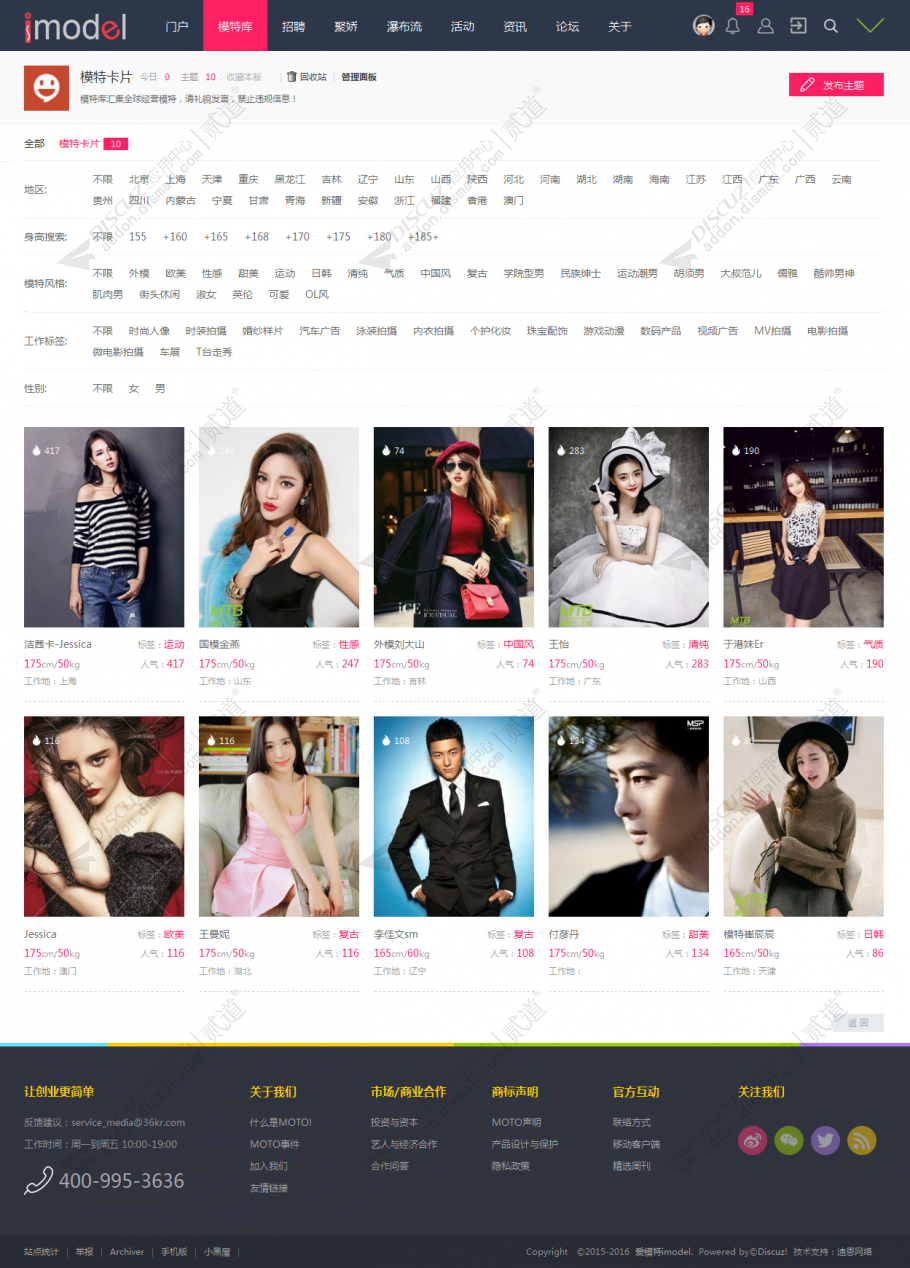Open the search magnifier icon
The image size is (910, 1268).
[830, 26]
